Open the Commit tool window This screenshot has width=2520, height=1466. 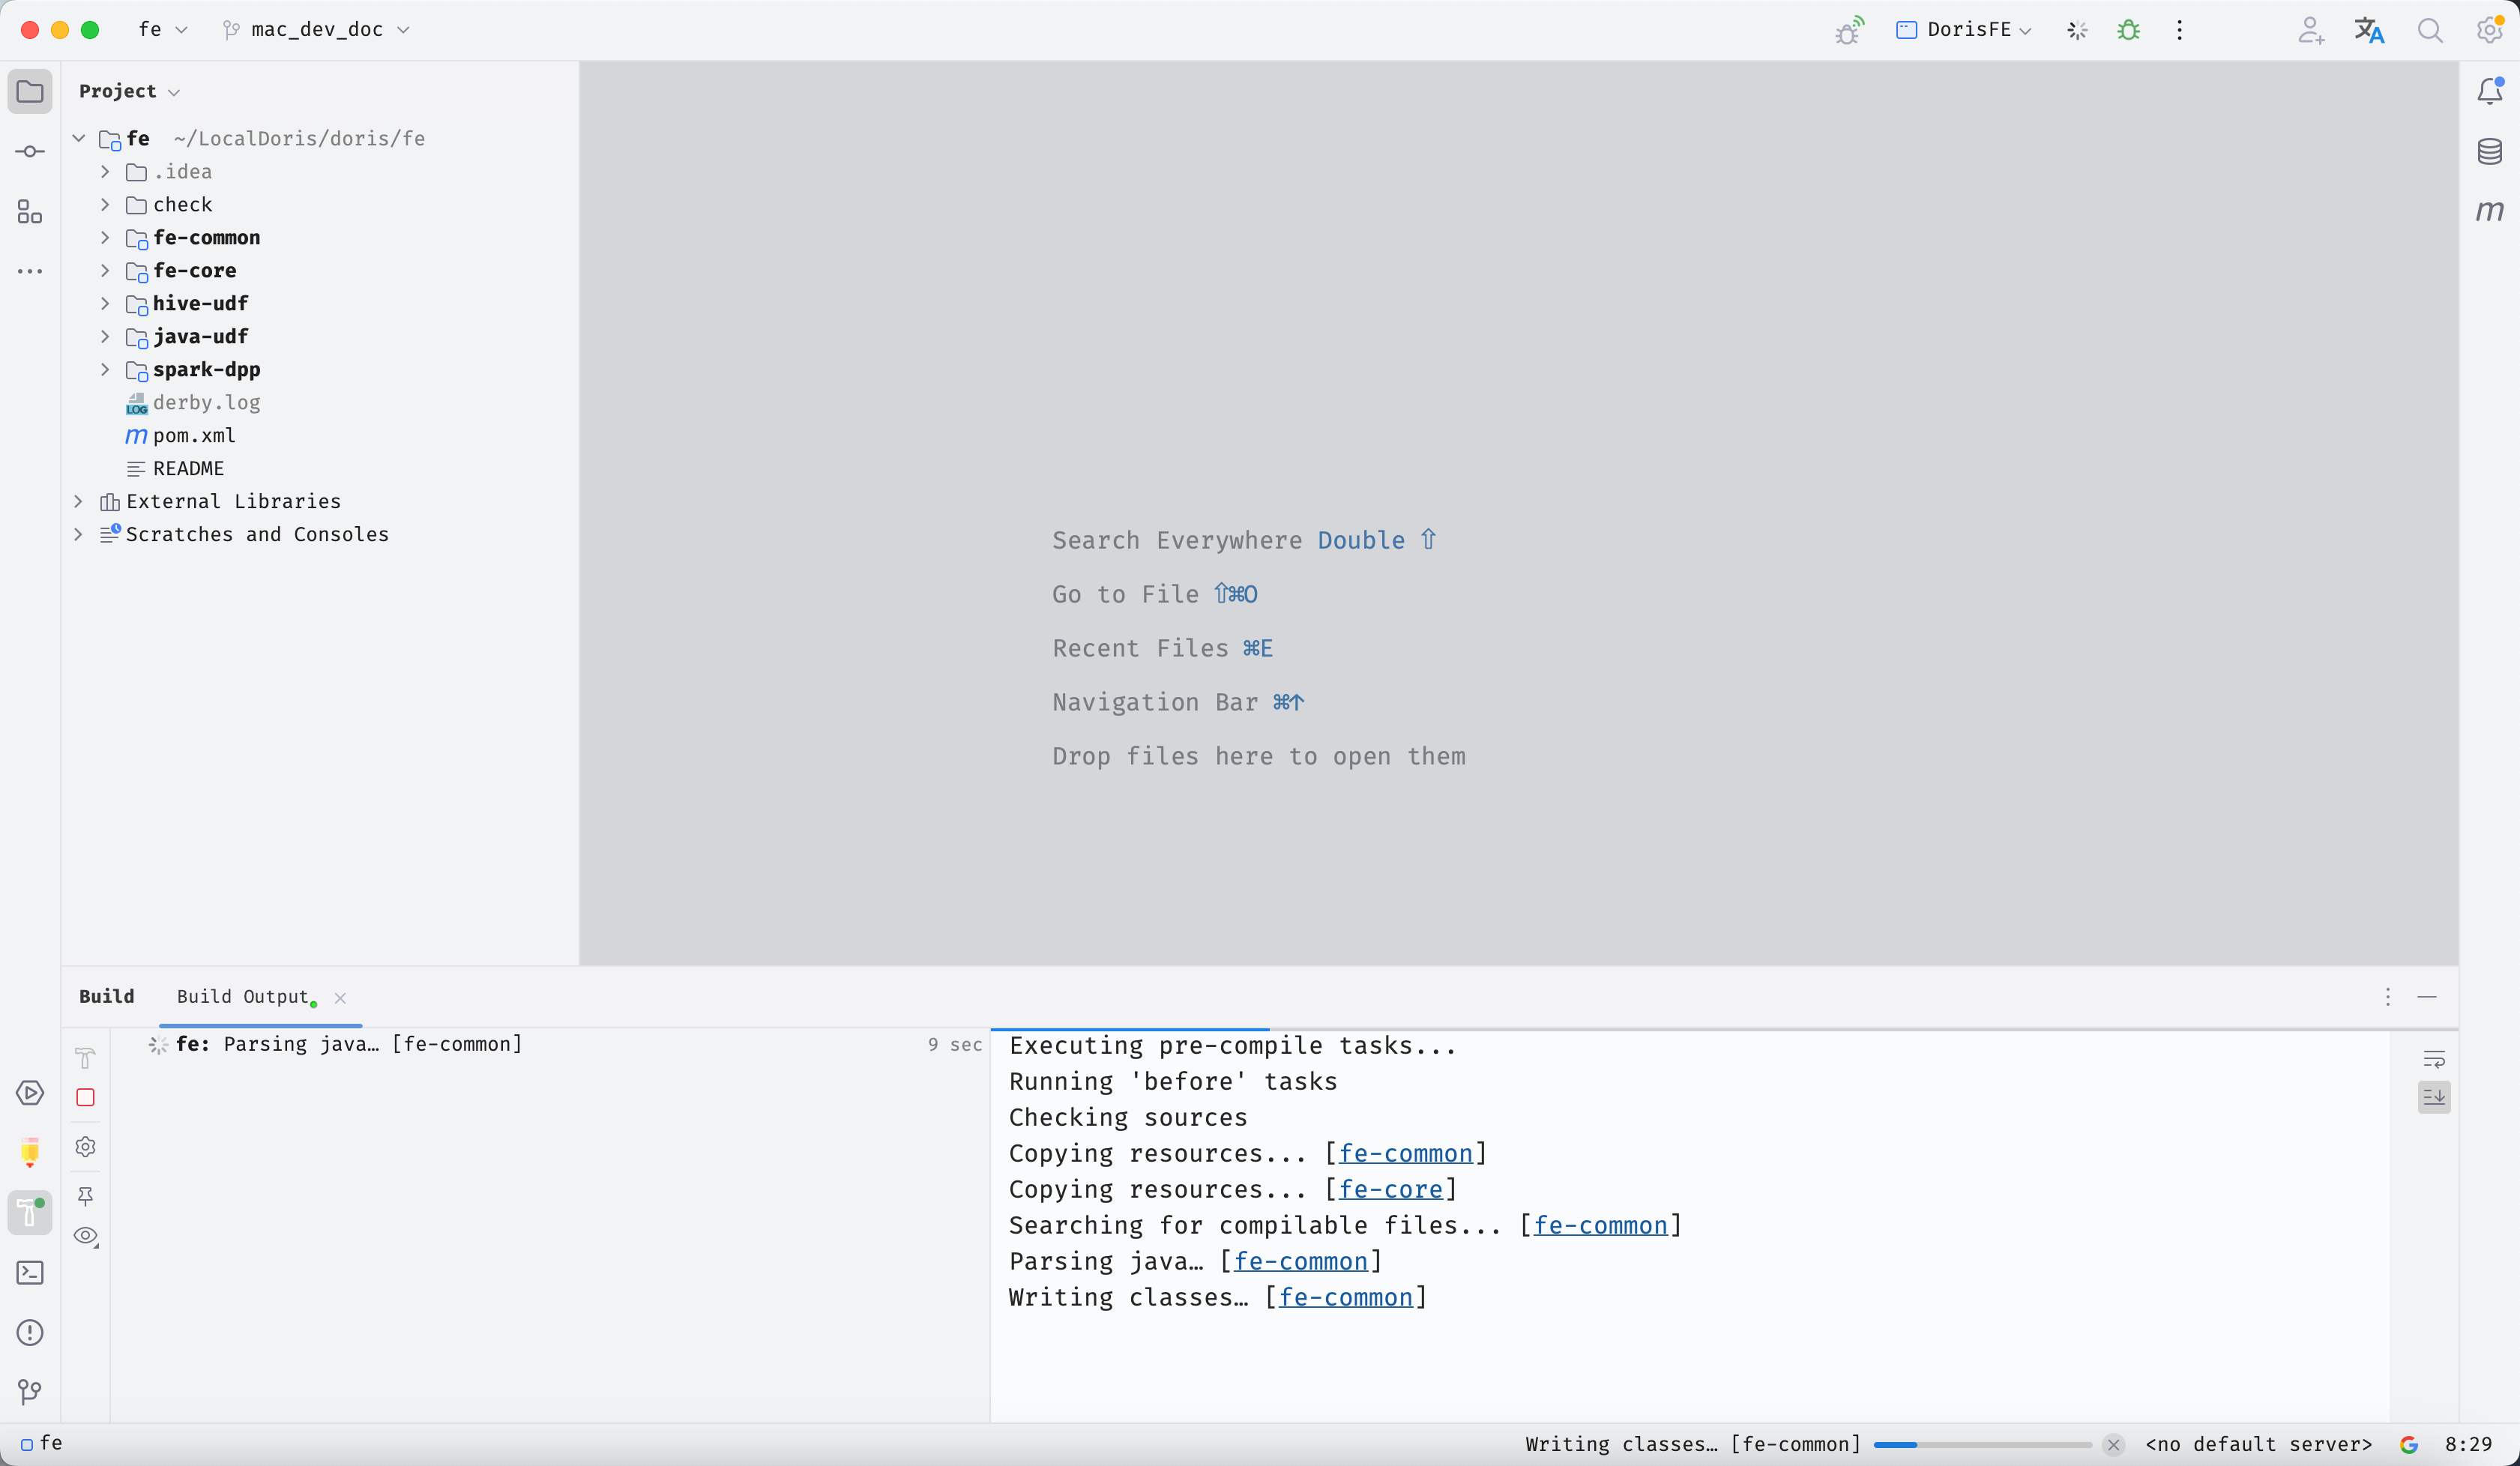(30, 151)
